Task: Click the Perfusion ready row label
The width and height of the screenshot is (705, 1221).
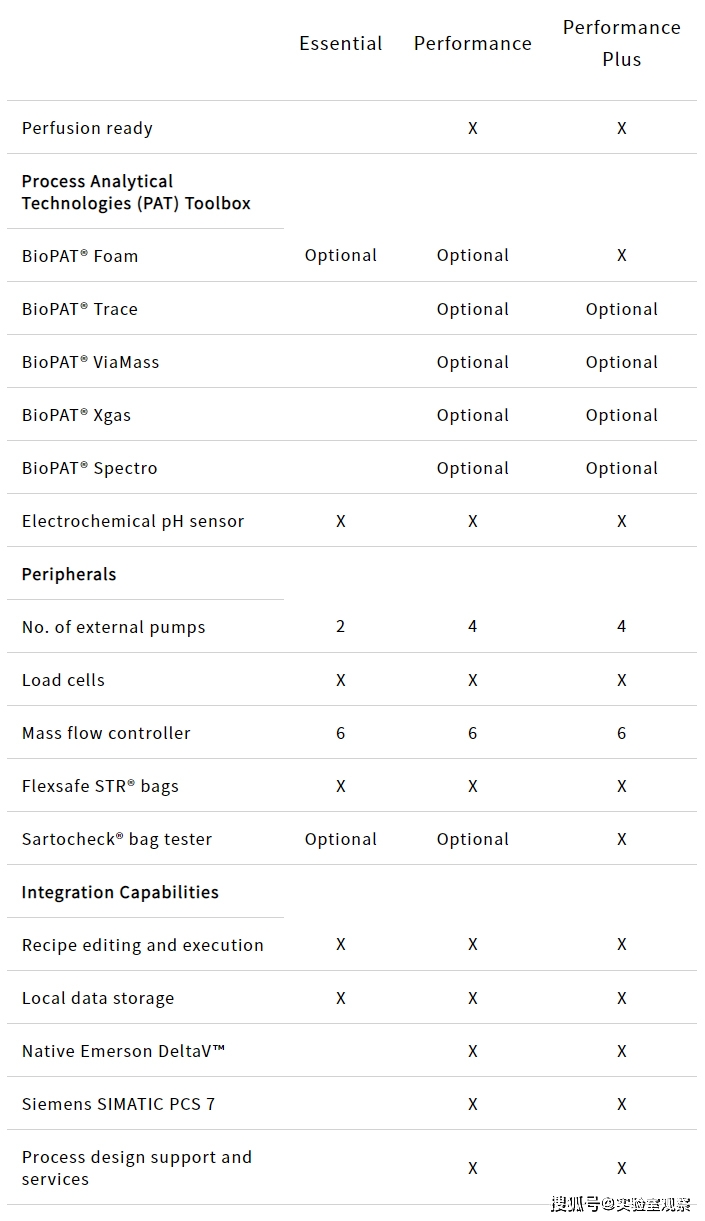Action: tap(87, 128)
